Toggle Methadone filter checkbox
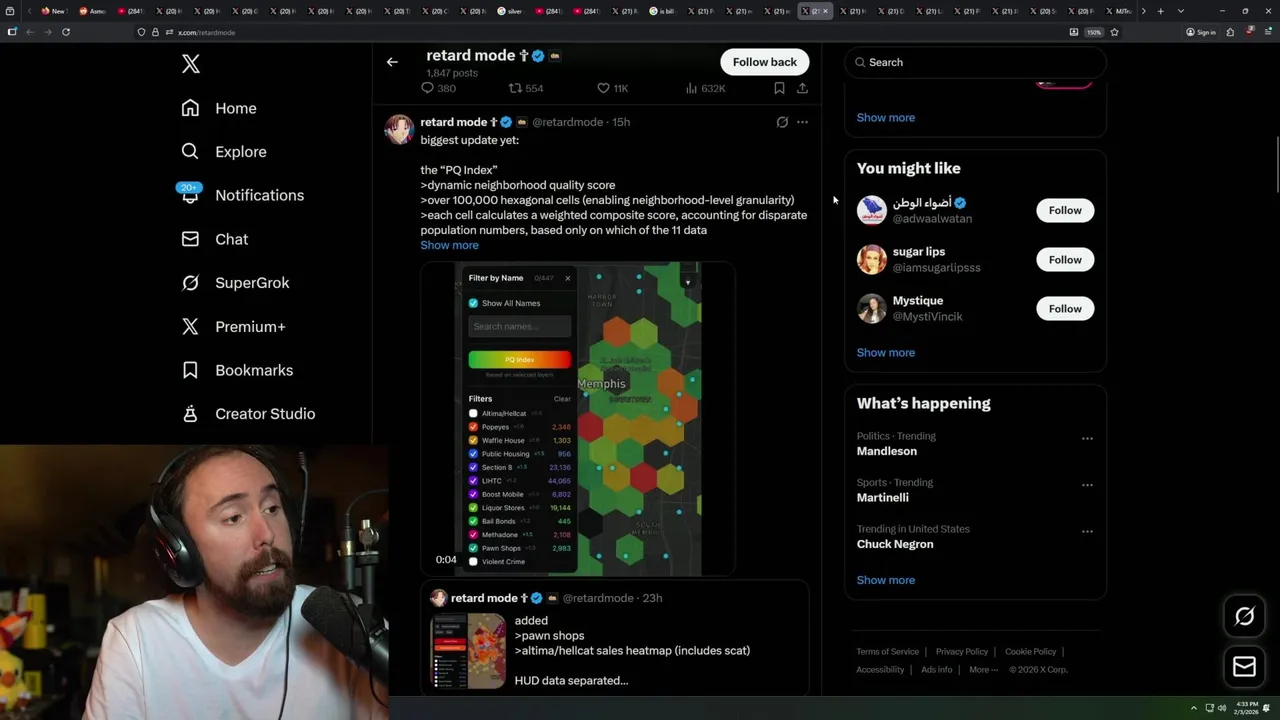Image resolution: width=1280 pixels, height=720 pixels. (x=474, y=535)
